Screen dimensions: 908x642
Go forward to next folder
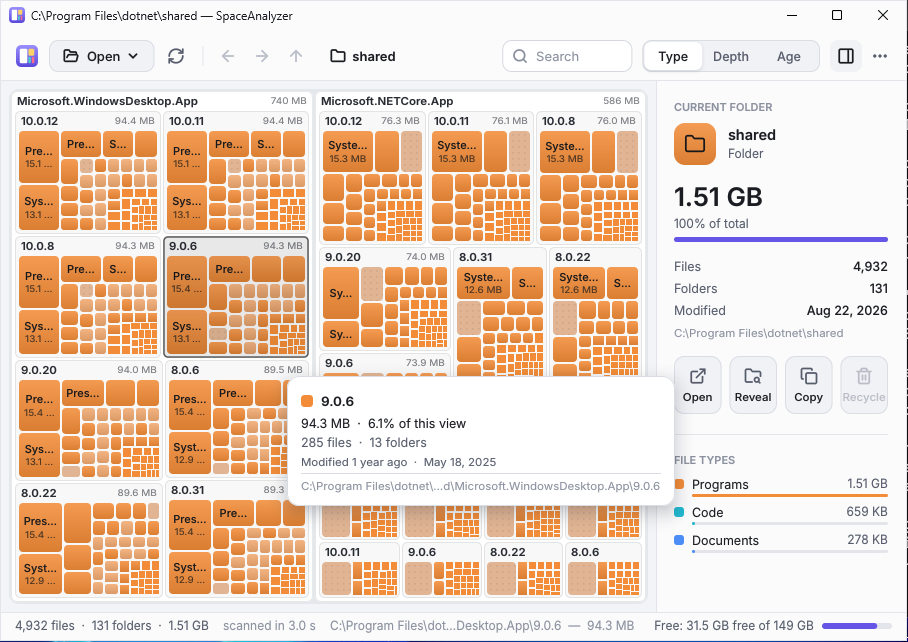click(262, 56)
